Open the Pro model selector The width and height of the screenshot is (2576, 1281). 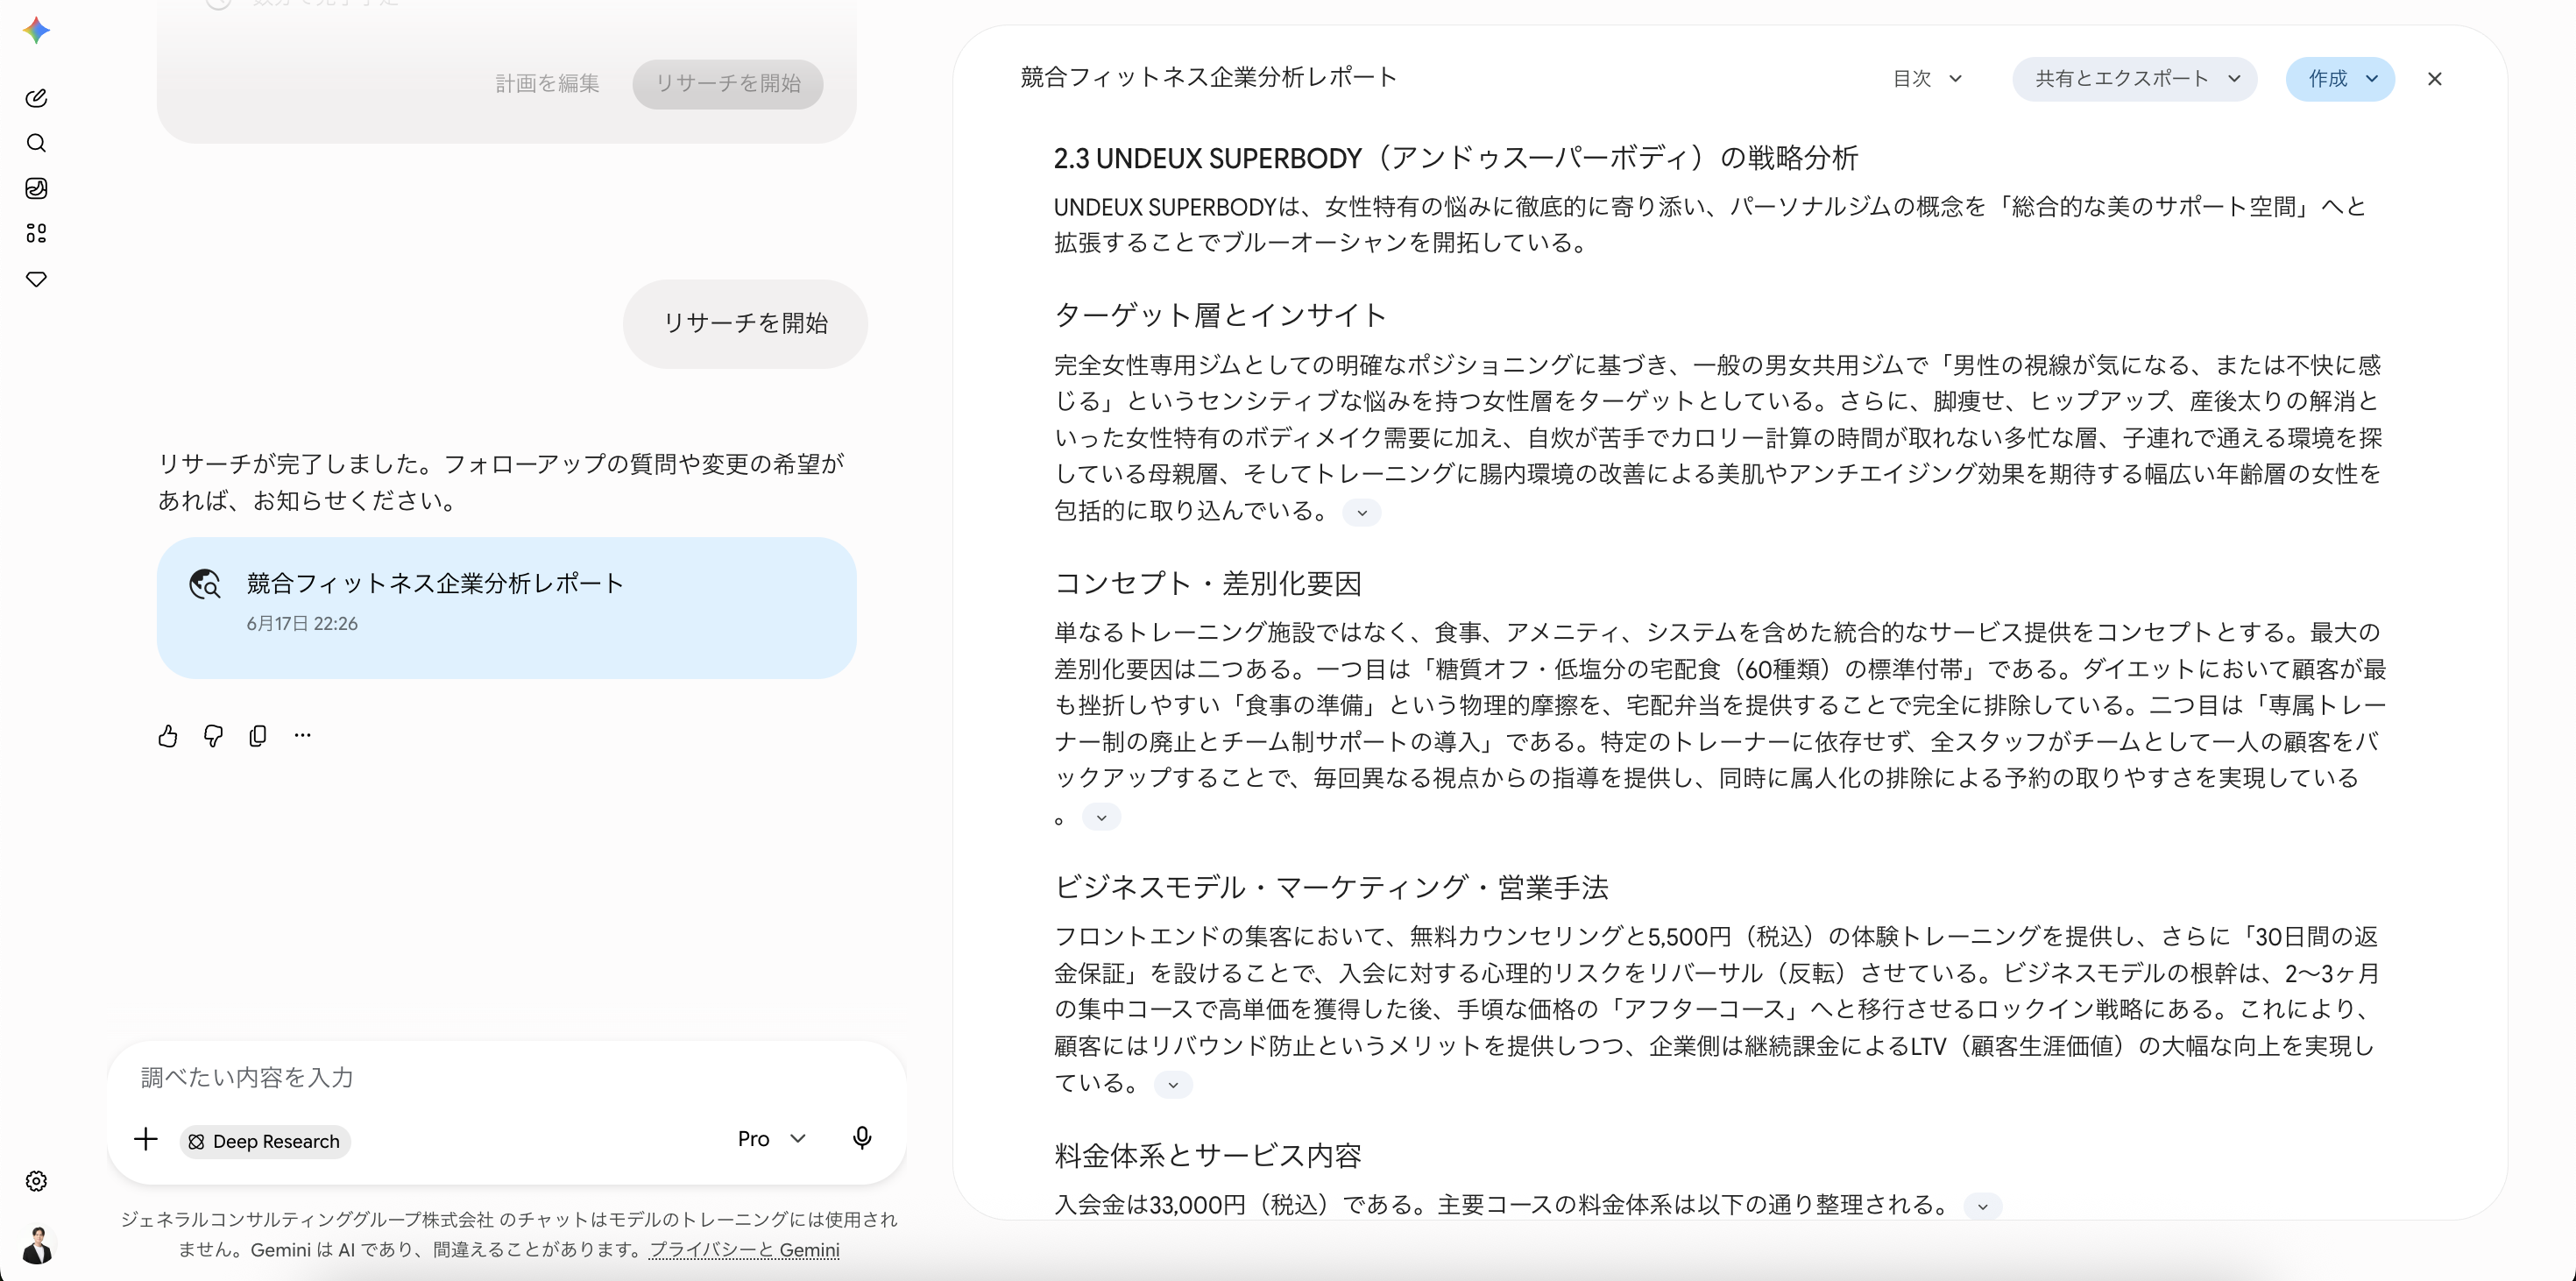pos(772,1139)
